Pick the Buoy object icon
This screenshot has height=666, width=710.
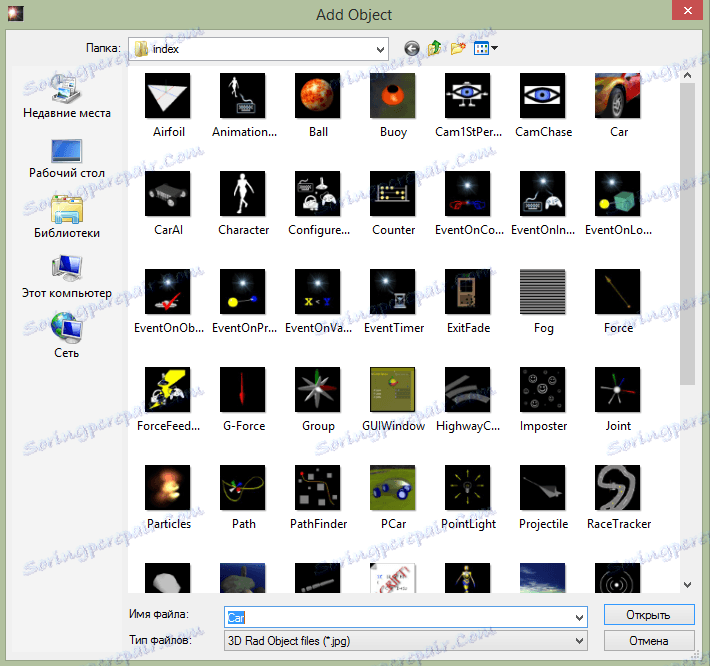point(393,96)
